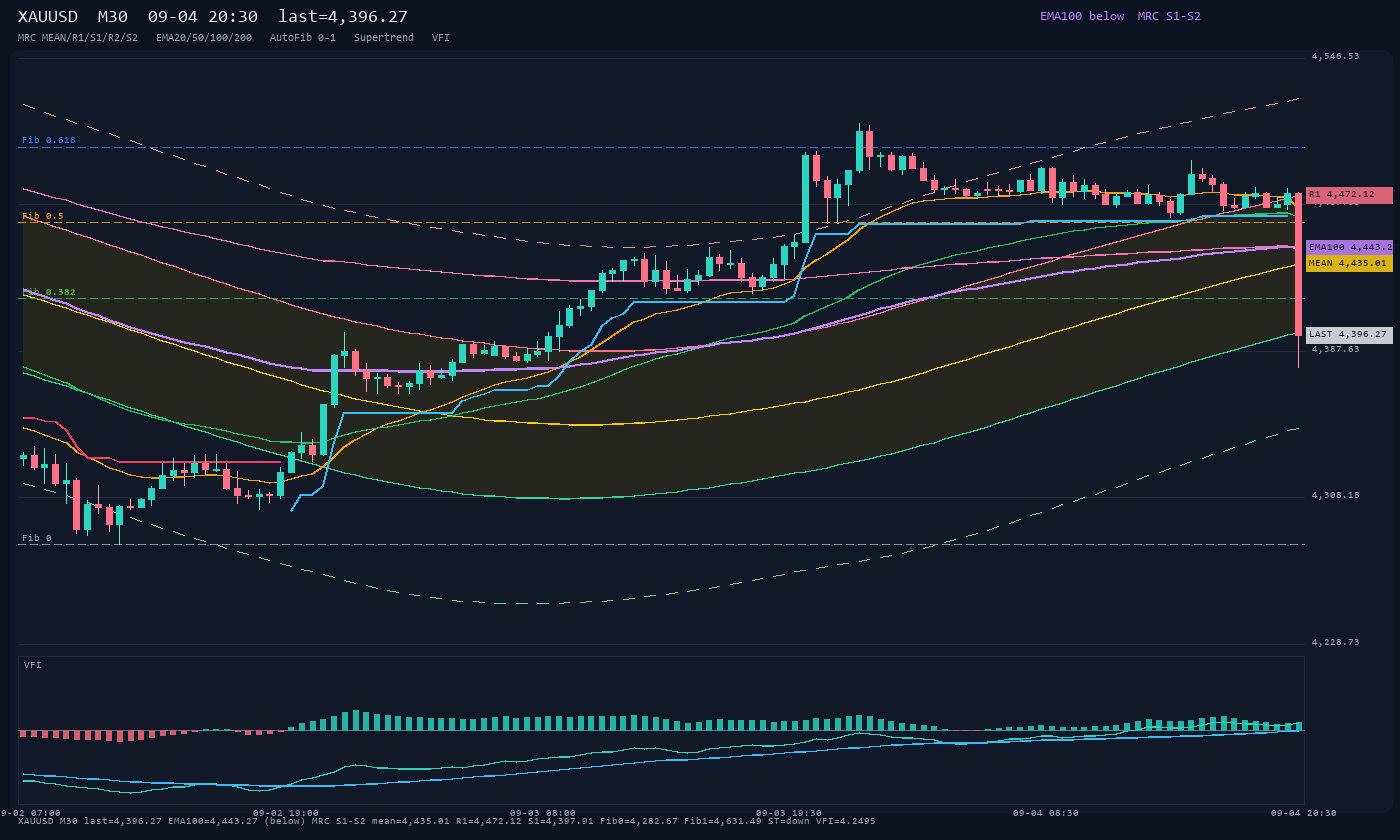Click 'mean=4,435.01' in the bottom status line
1400x840 pixels.
pos(411,821)
